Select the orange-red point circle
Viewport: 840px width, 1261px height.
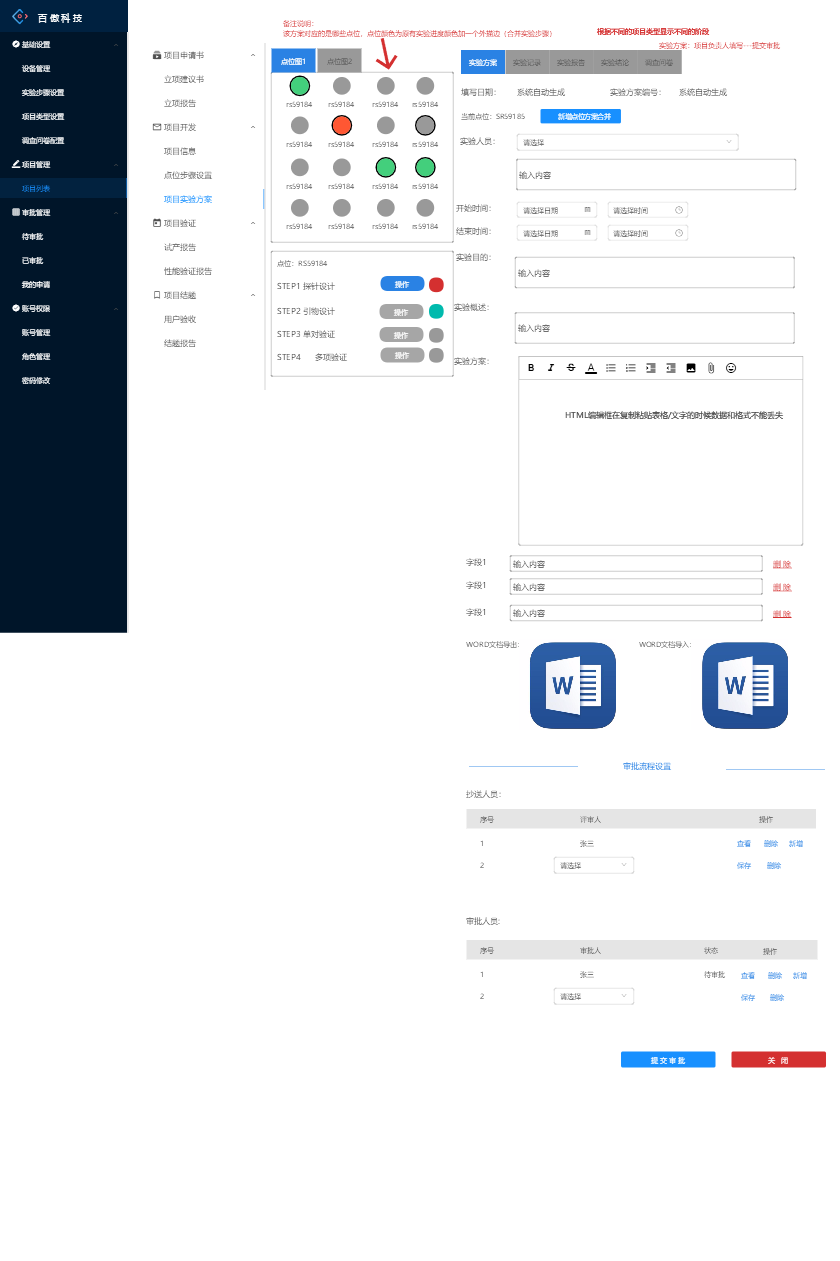pos(342,125)
